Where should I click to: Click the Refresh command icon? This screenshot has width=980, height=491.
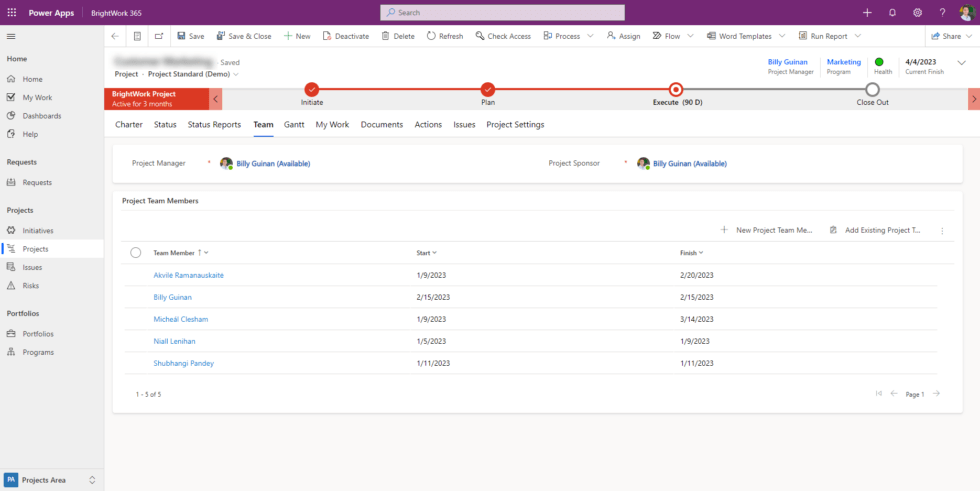tap(431, 36)
